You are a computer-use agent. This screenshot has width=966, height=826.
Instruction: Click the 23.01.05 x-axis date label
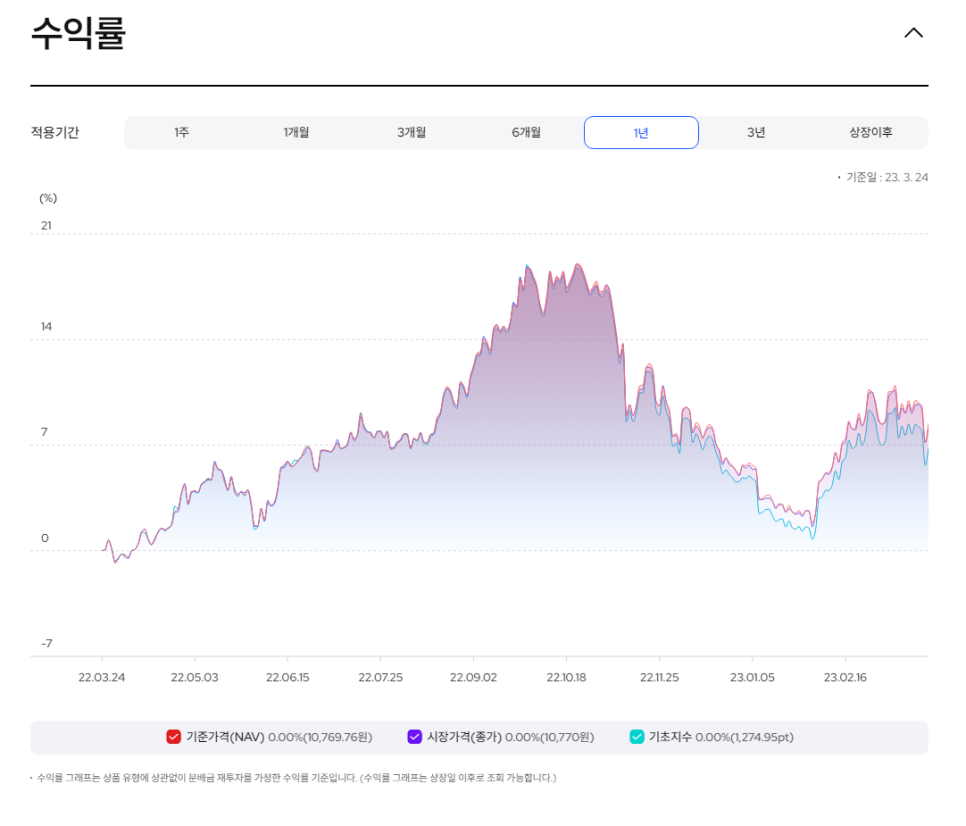[752, 678]
